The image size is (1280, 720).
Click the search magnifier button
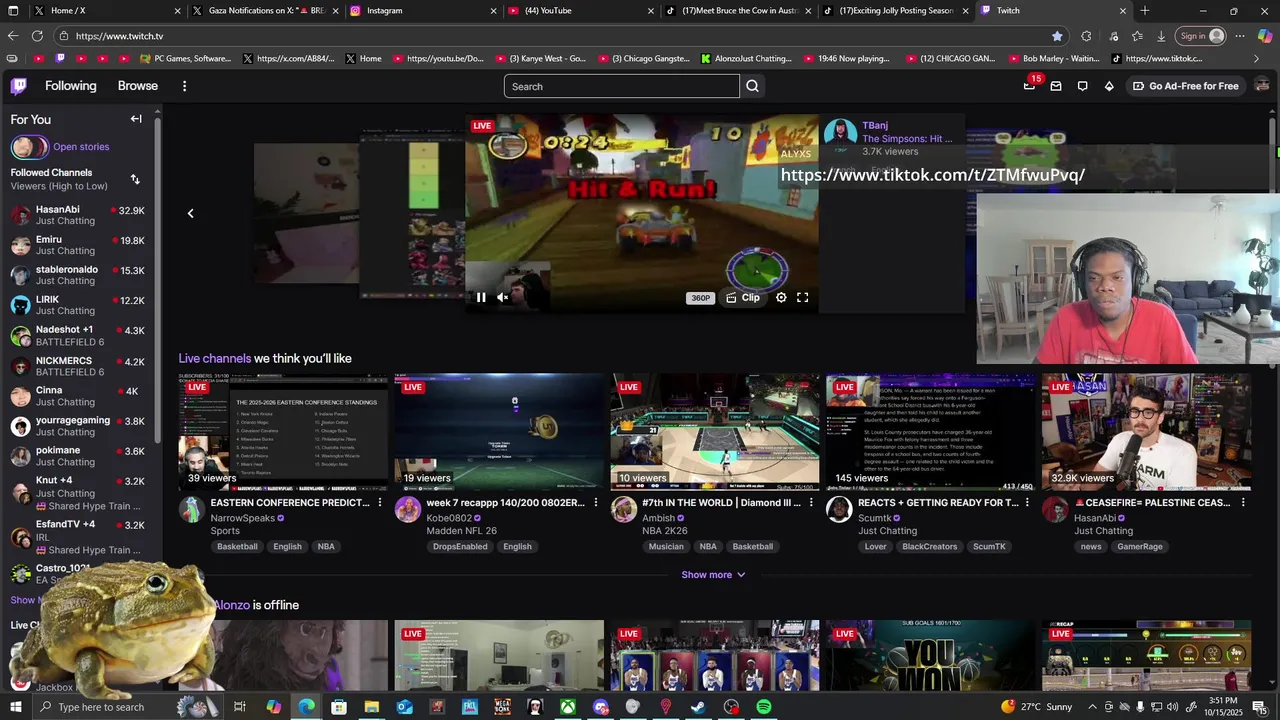pyautogui.click(x=752, y=86)
